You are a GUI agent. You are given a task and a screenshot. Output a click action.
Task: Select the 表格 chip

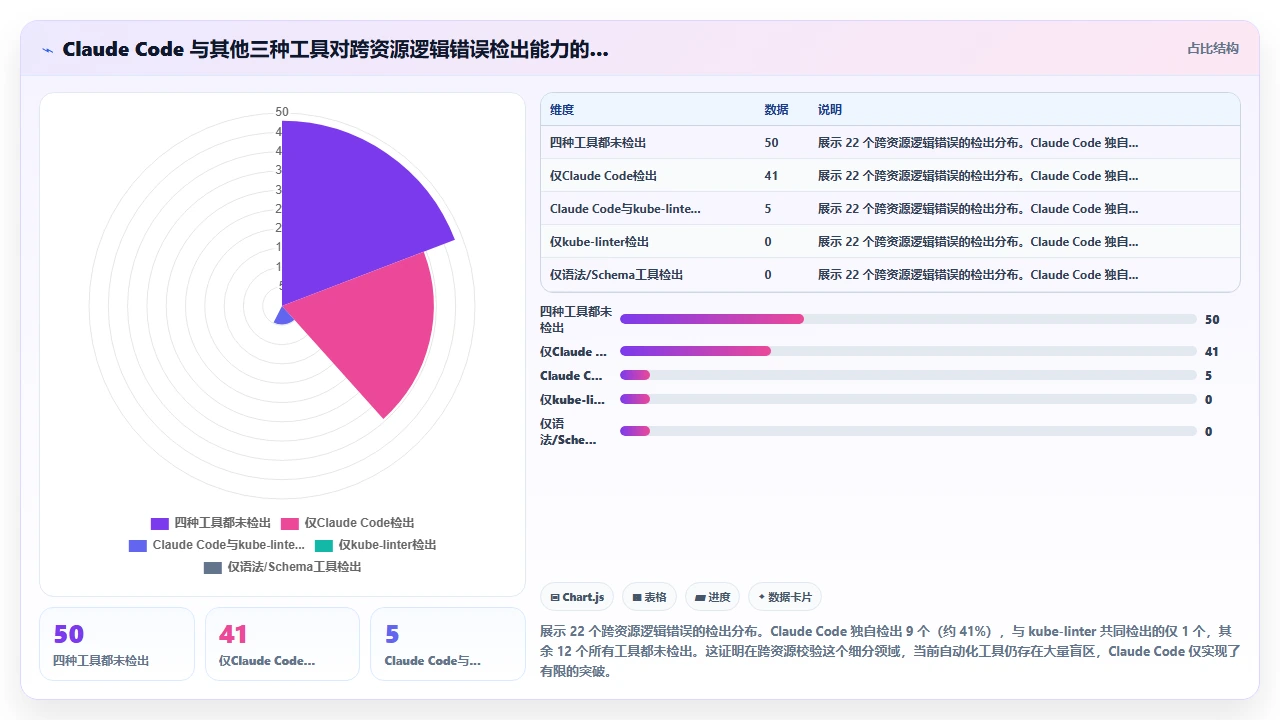click(649, 597)
